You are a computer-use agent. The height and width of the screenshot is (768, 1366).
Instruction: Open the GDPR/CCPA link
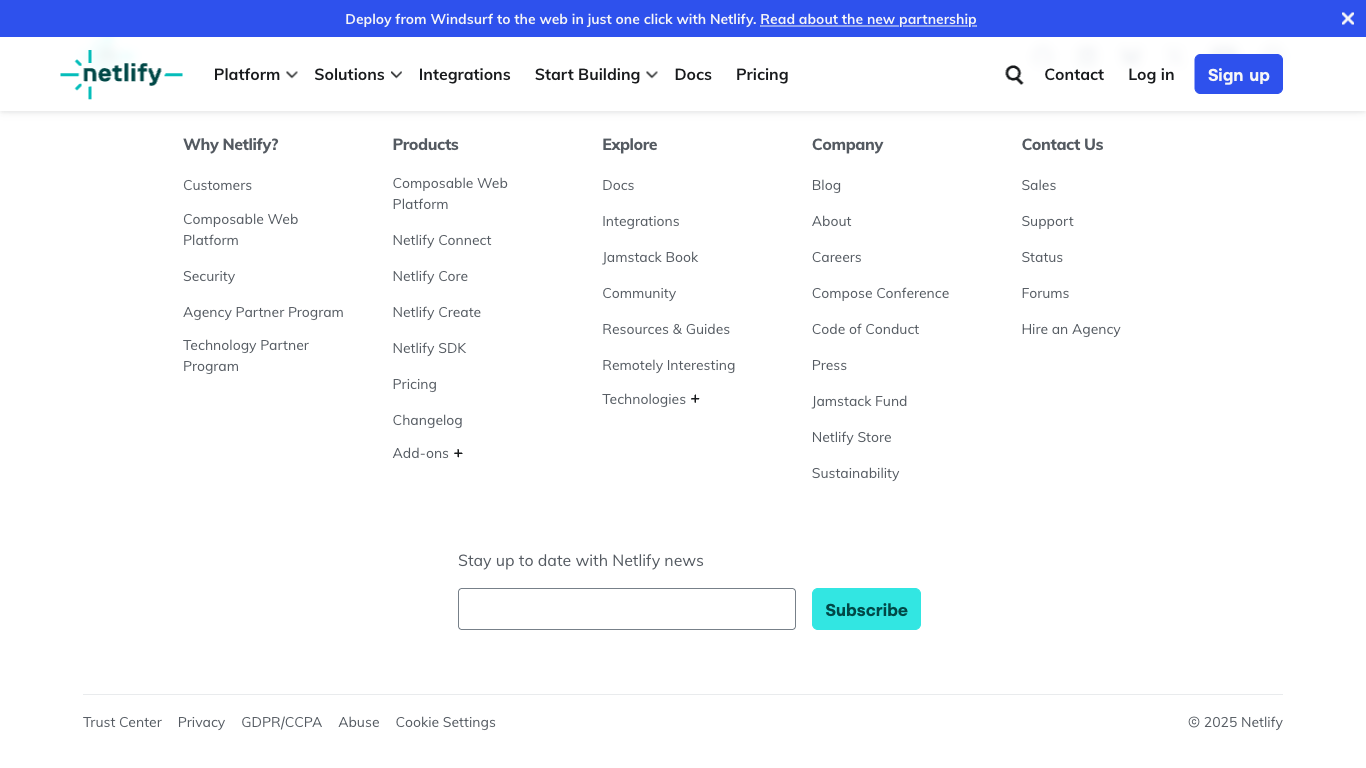(x=281, y=722)
